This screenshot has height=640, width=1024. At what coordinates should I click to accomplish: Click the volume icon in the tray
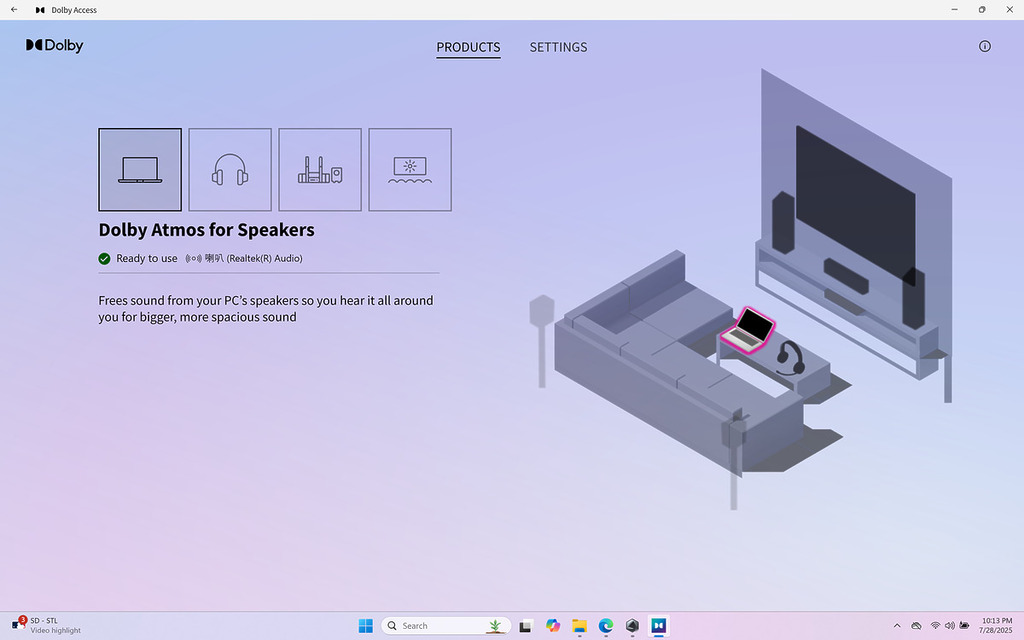pyautogui.click(x=950, y=626)
